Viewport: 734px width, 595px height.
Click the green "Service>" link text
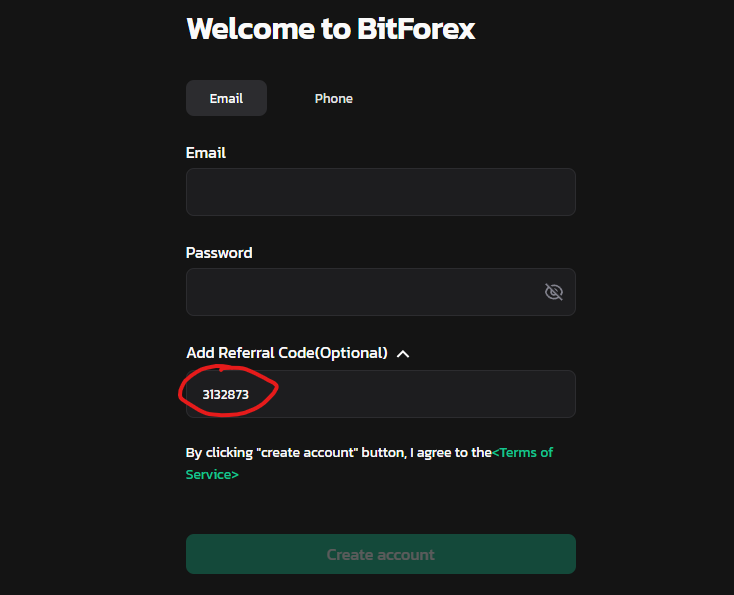point(212,474)
